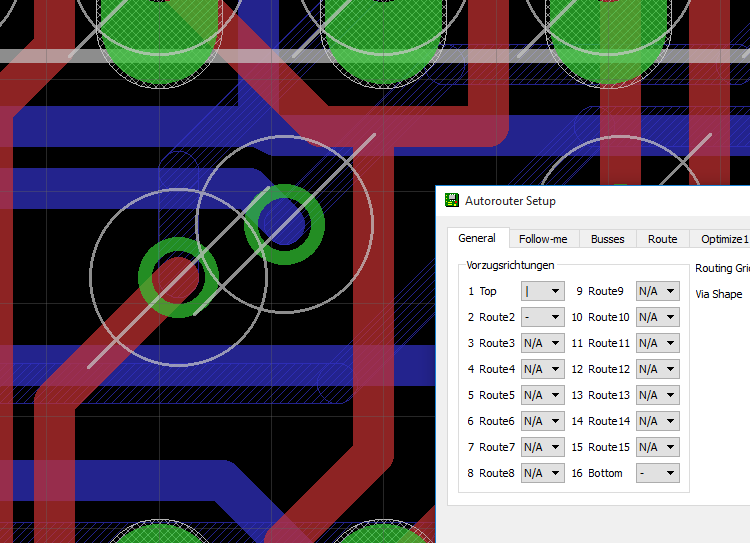750x543 pixels.
Task: Open the 13 Route13 direction dropdown
Action: [658, 395]
